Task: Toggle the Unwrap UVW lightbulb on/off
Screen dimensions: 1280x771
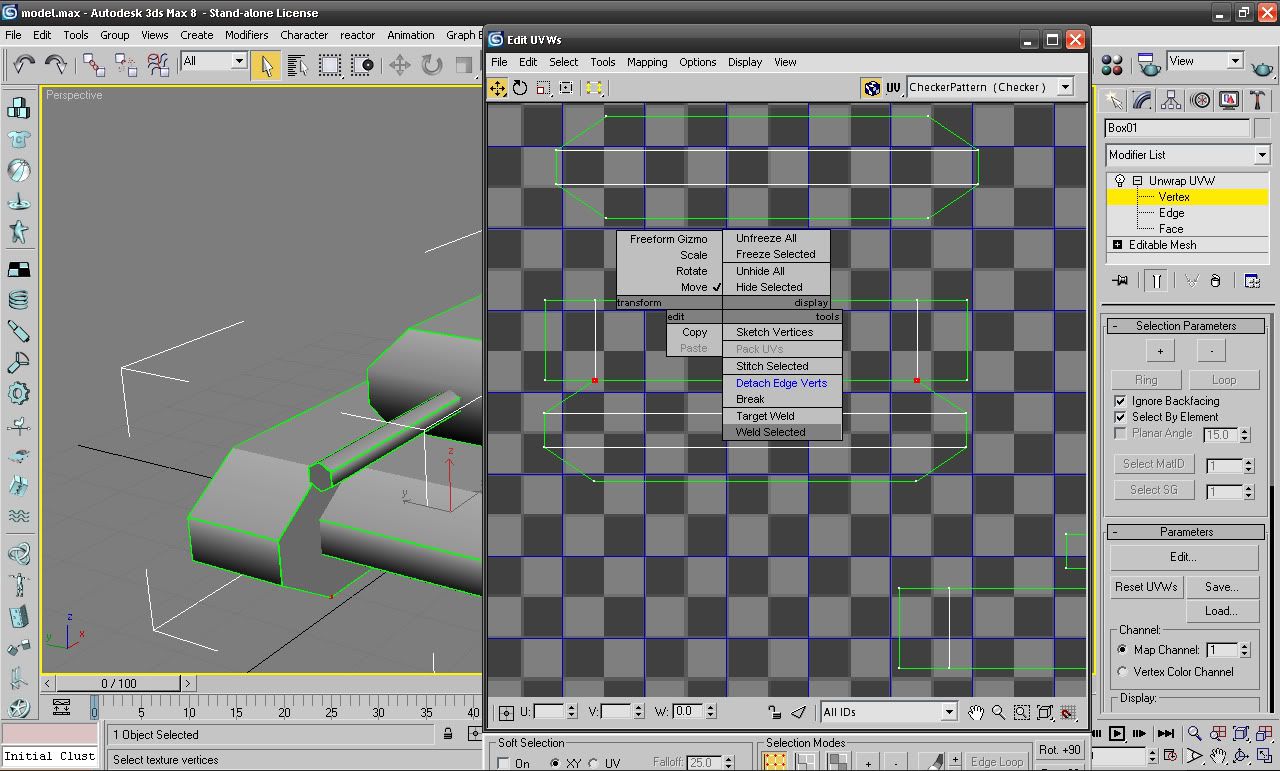Action: pos(1119,181)
